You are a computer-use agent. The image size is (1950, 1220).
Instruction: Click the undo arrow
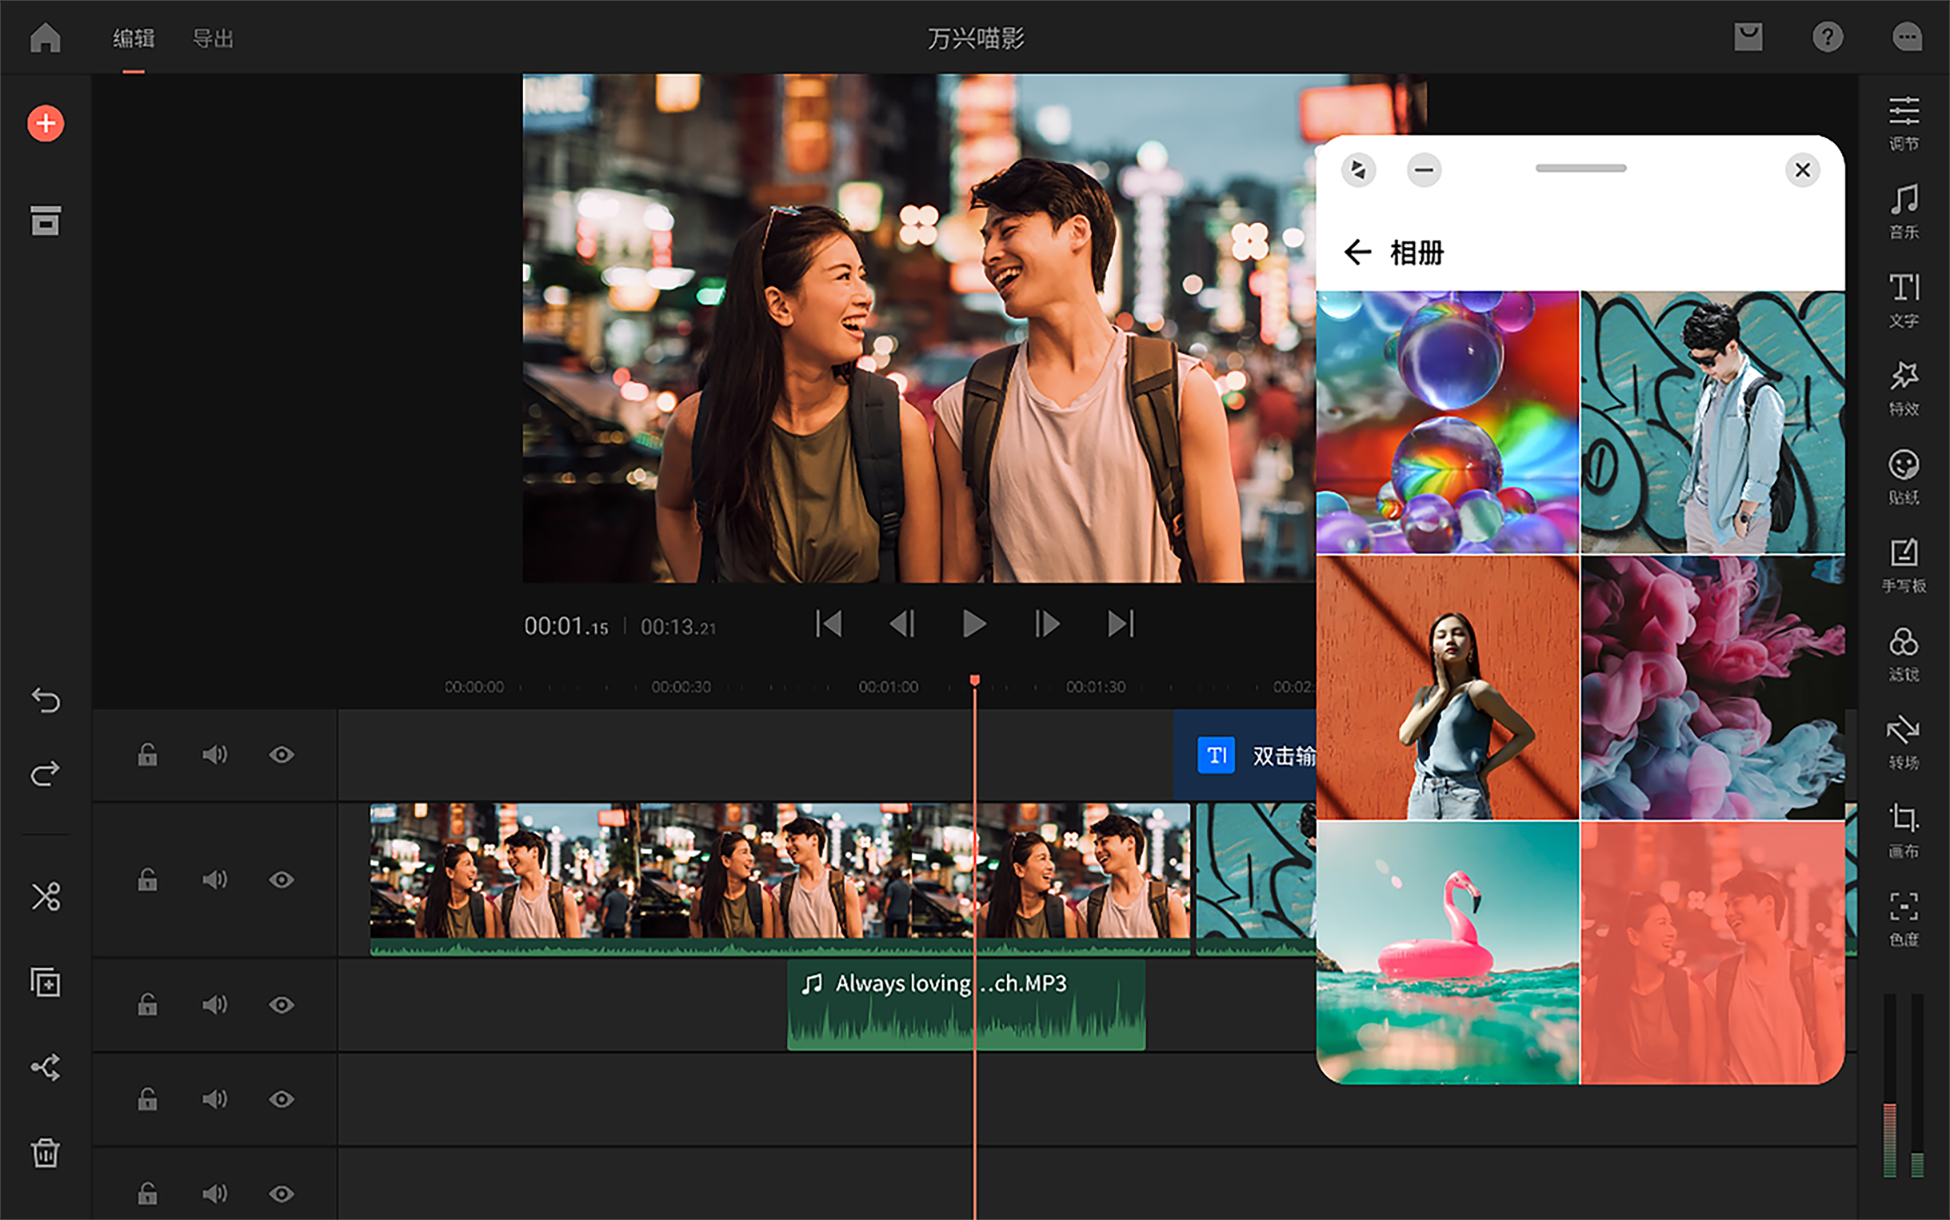pos(46,700)
